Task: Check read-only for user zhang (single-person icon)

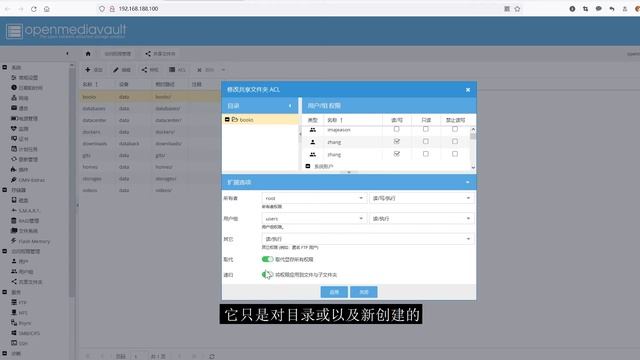Action: [426, 141]
